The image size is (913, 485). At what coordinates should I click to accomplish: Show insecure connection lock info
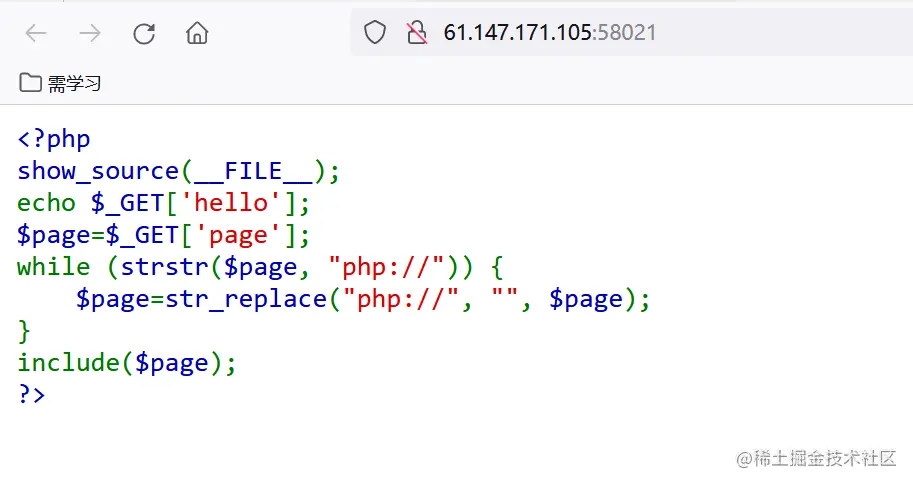[x=416, y=33]
